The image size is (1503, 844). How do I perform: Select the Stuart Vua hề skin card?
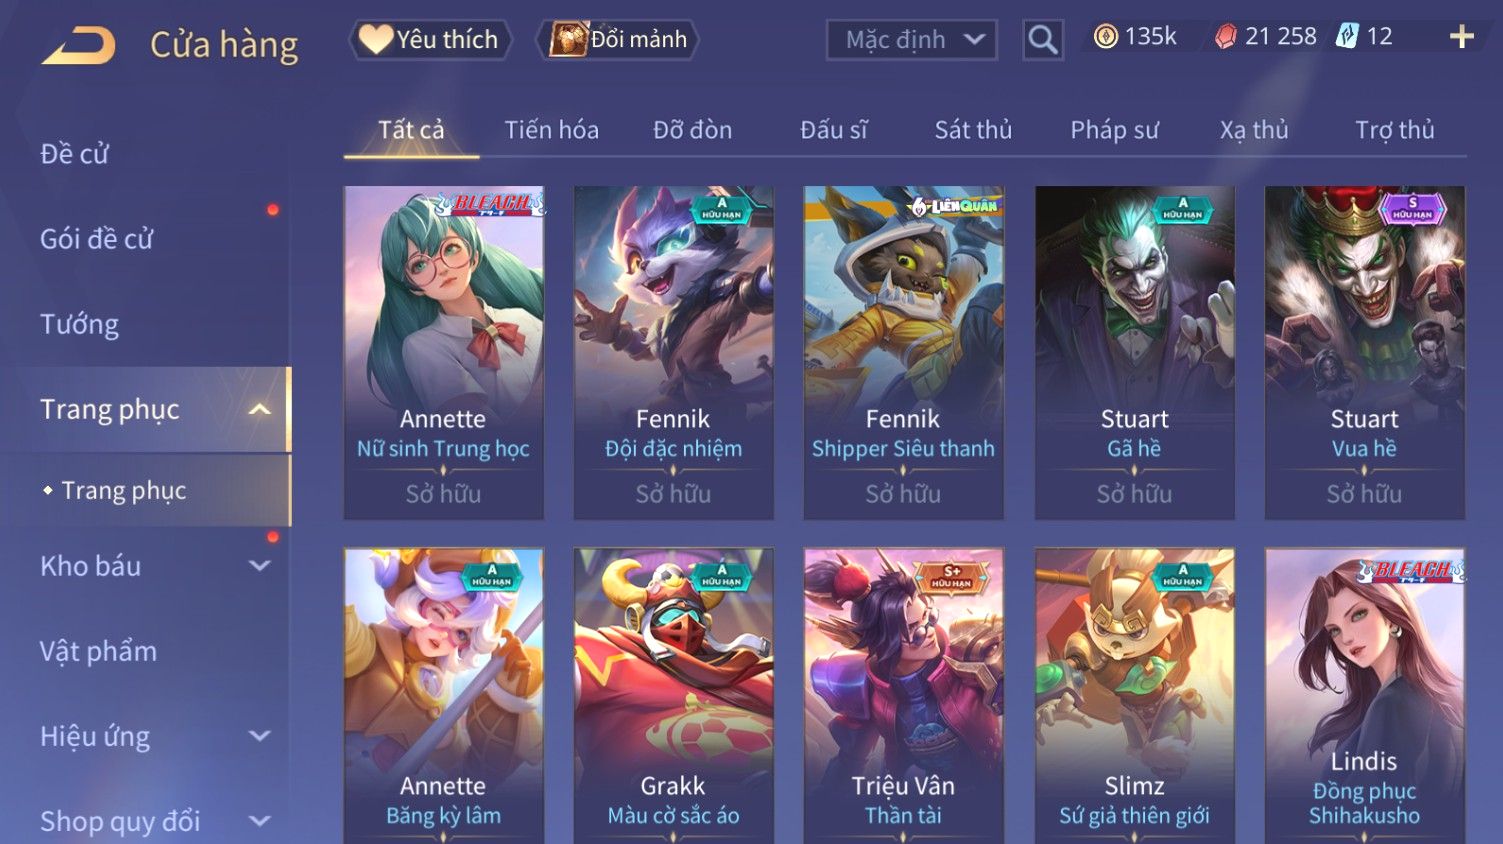(1364, 352)
